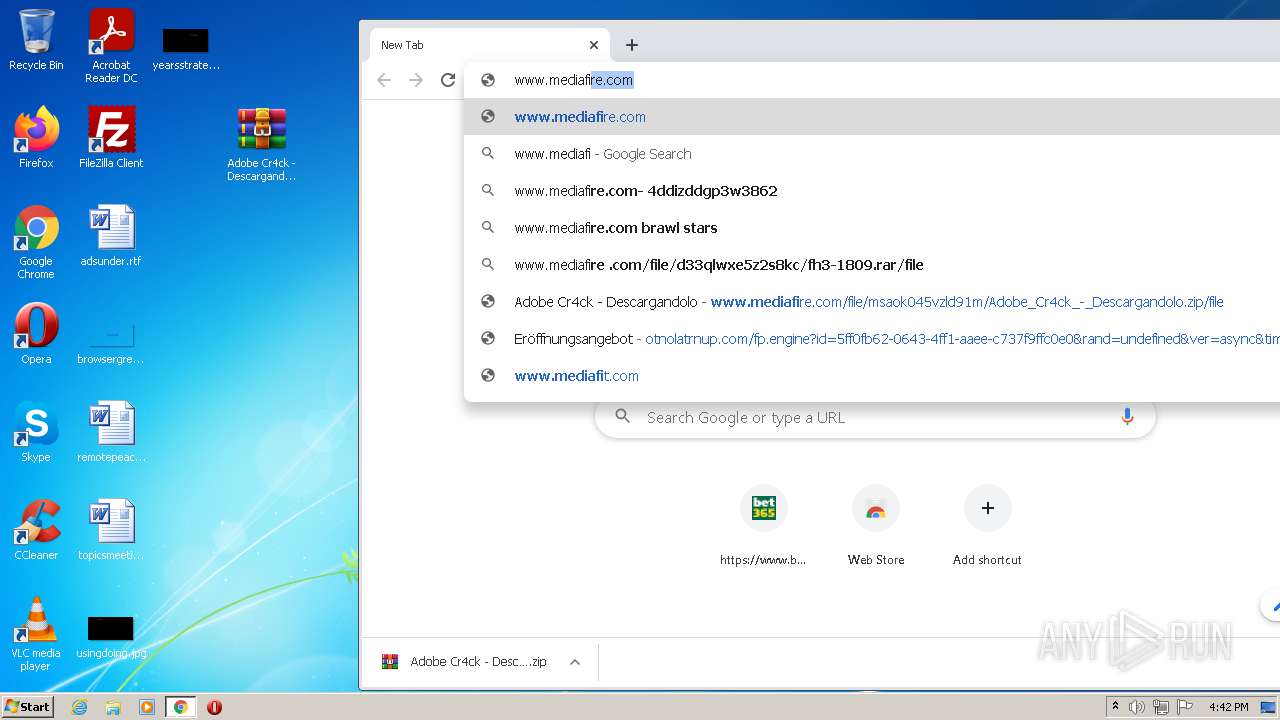This screenshot has height=720, width=1280.
Task: Start voice search with microphone icon
Action: click(1127, 417)
